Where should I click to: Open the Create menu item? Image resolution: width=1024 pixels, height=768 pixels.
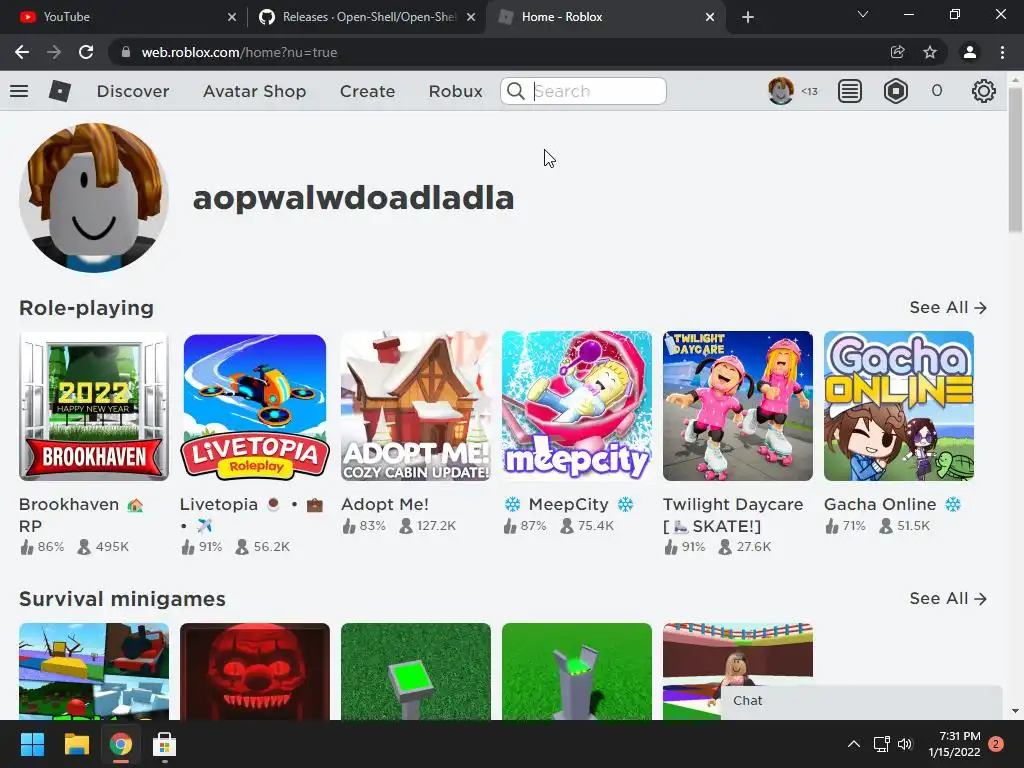(367, 91)
